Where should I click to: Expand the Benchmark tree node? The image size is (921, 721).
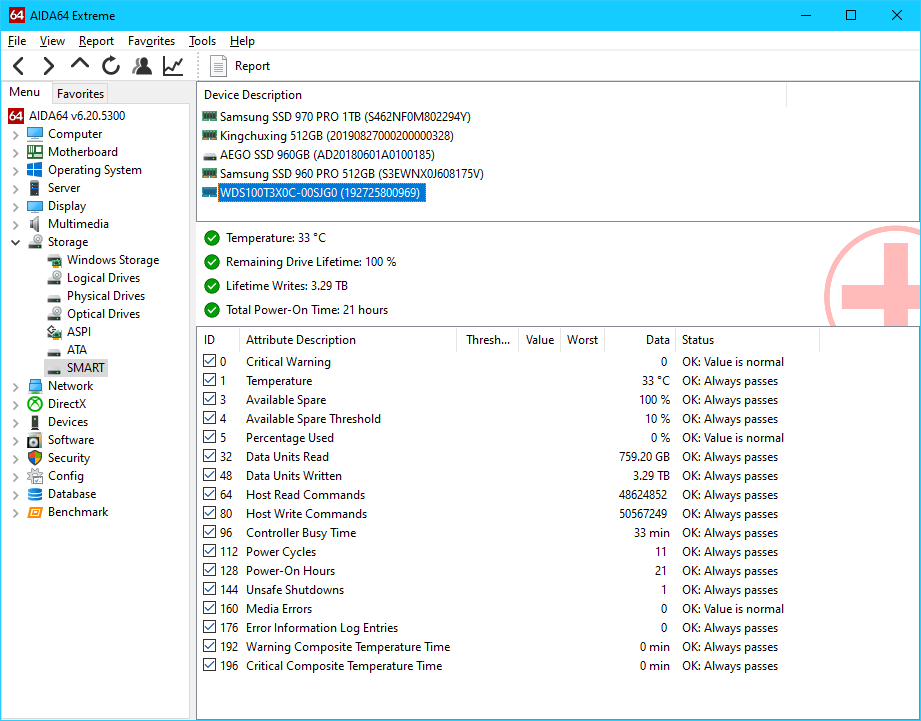[x=16, y=513]
